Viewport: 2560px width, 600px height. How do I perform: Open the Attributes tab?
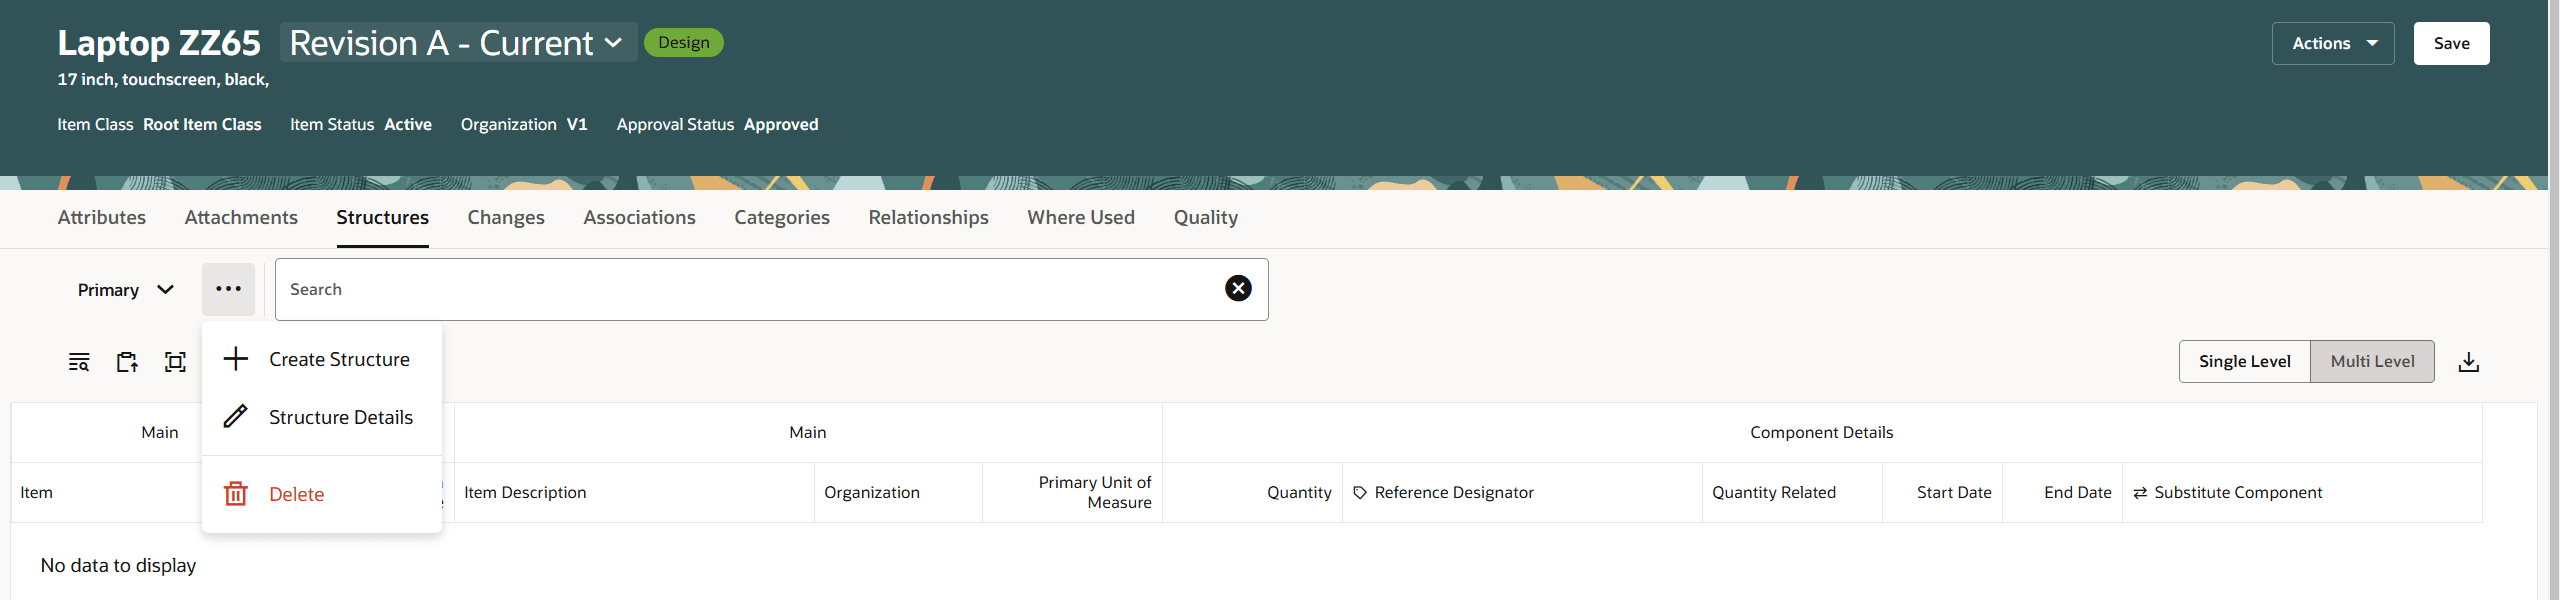click(102, 218)
